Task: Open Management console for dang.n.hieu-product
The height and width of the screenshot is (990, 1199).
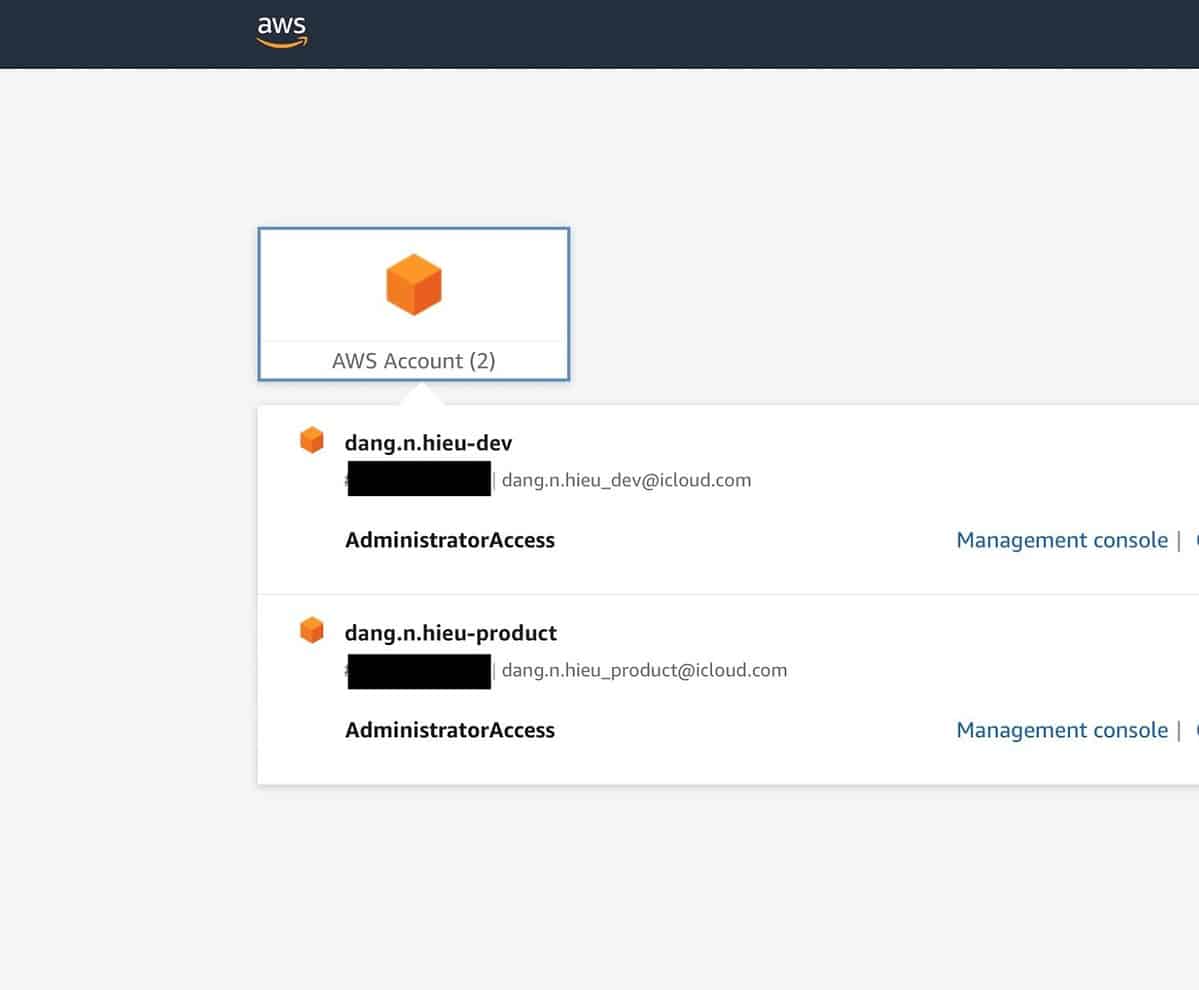Action: tap(1062, 729)
